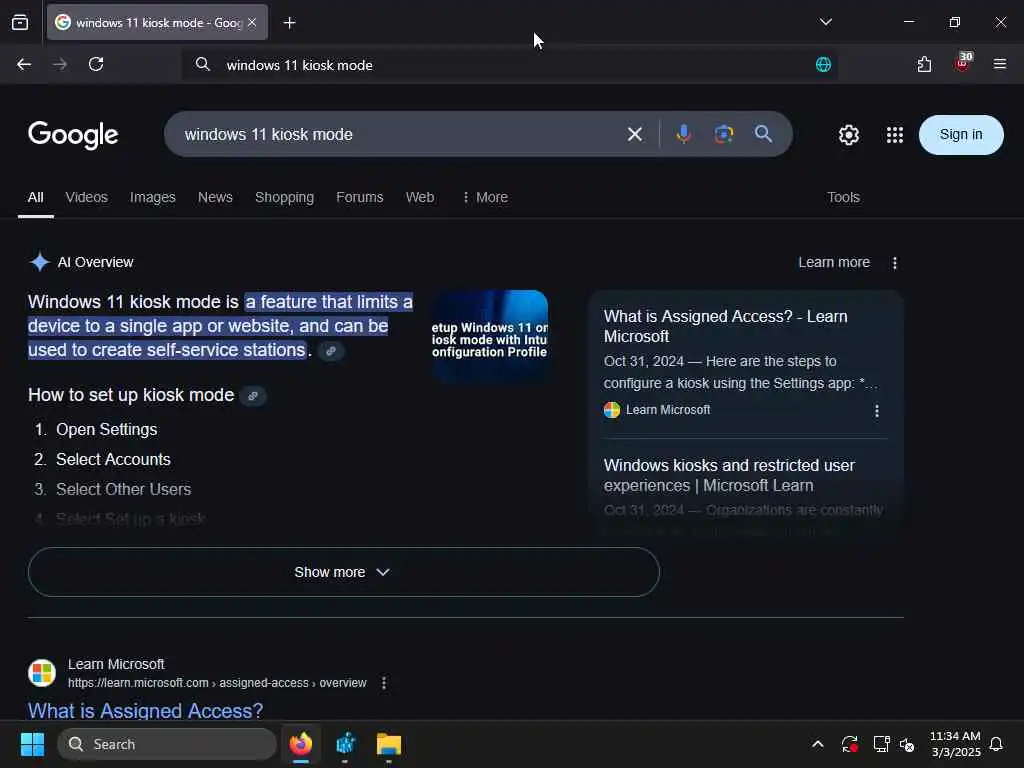The image size is (1024, 768).
Task: Open the list all tabs dropdown
Action: (825, 22)
